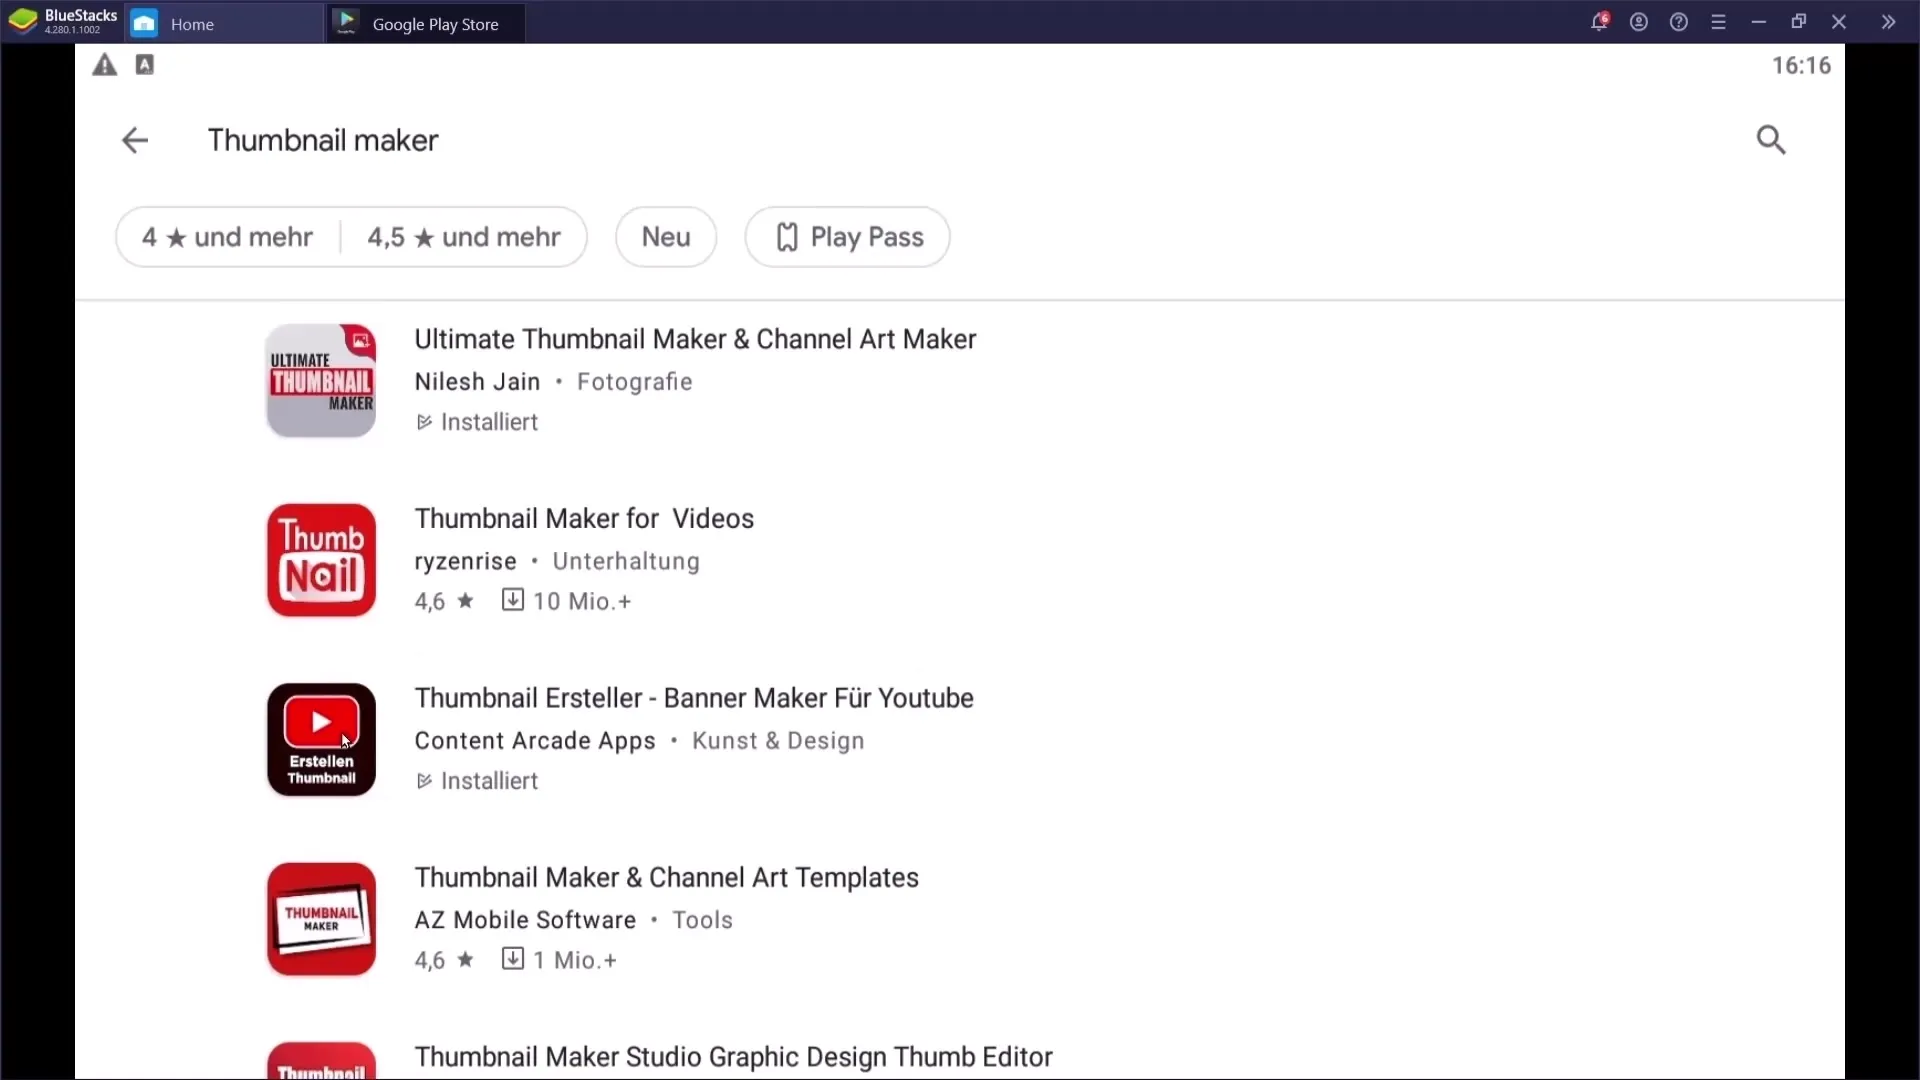Filter by 4,5 stars und mehr

[x=464, y=237]
